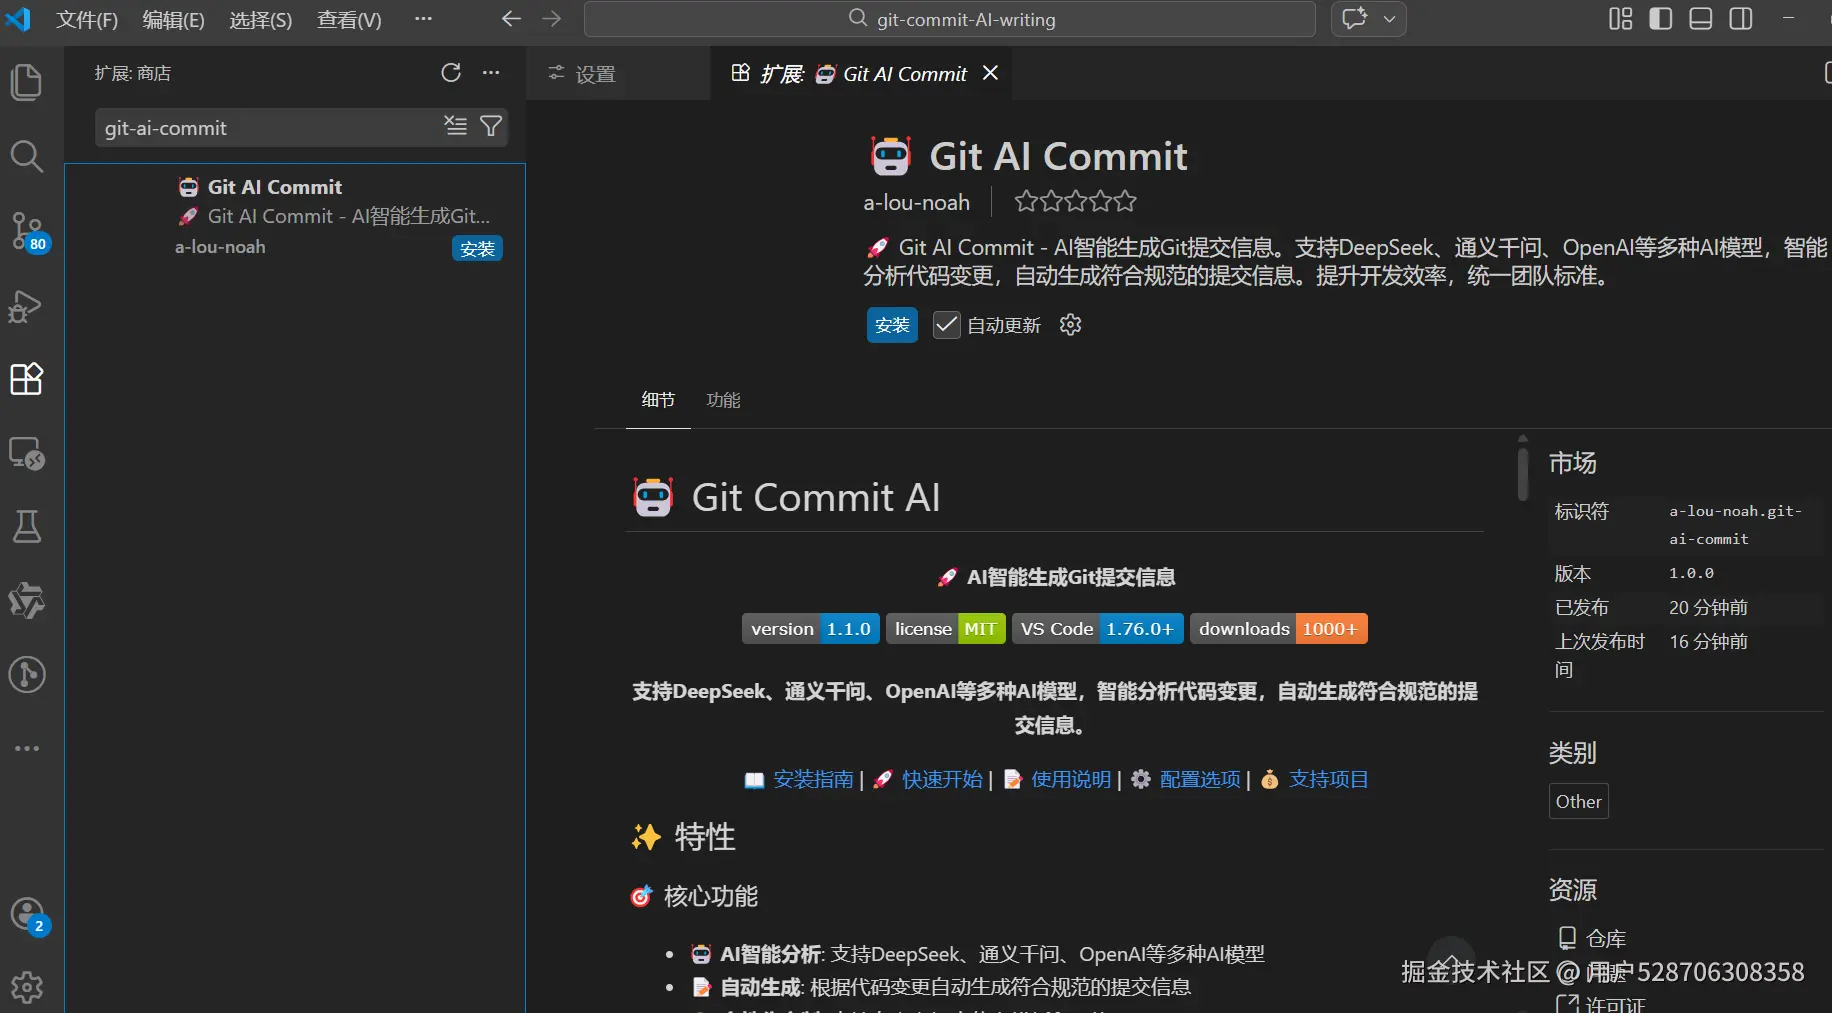The height and width of the screenshot is (1013, 1832).
Task: Open the Manage gear in the activity bar
Action: 27,988
